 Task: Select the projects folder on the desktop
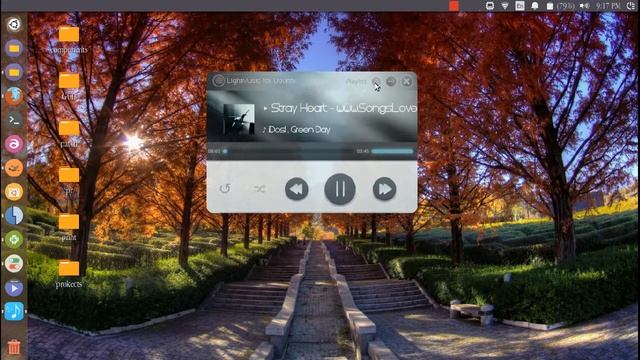coord(69,274)
